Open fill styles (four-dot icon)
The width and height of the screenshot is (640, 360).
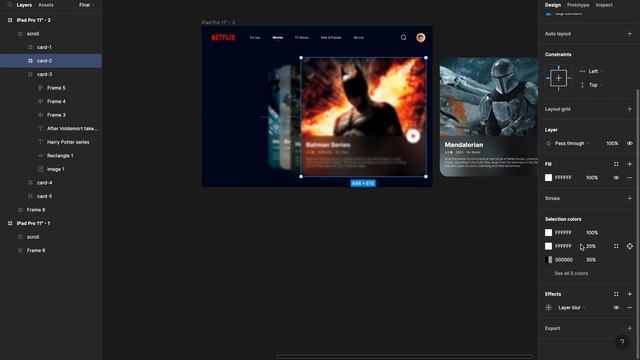pos(616,164)
